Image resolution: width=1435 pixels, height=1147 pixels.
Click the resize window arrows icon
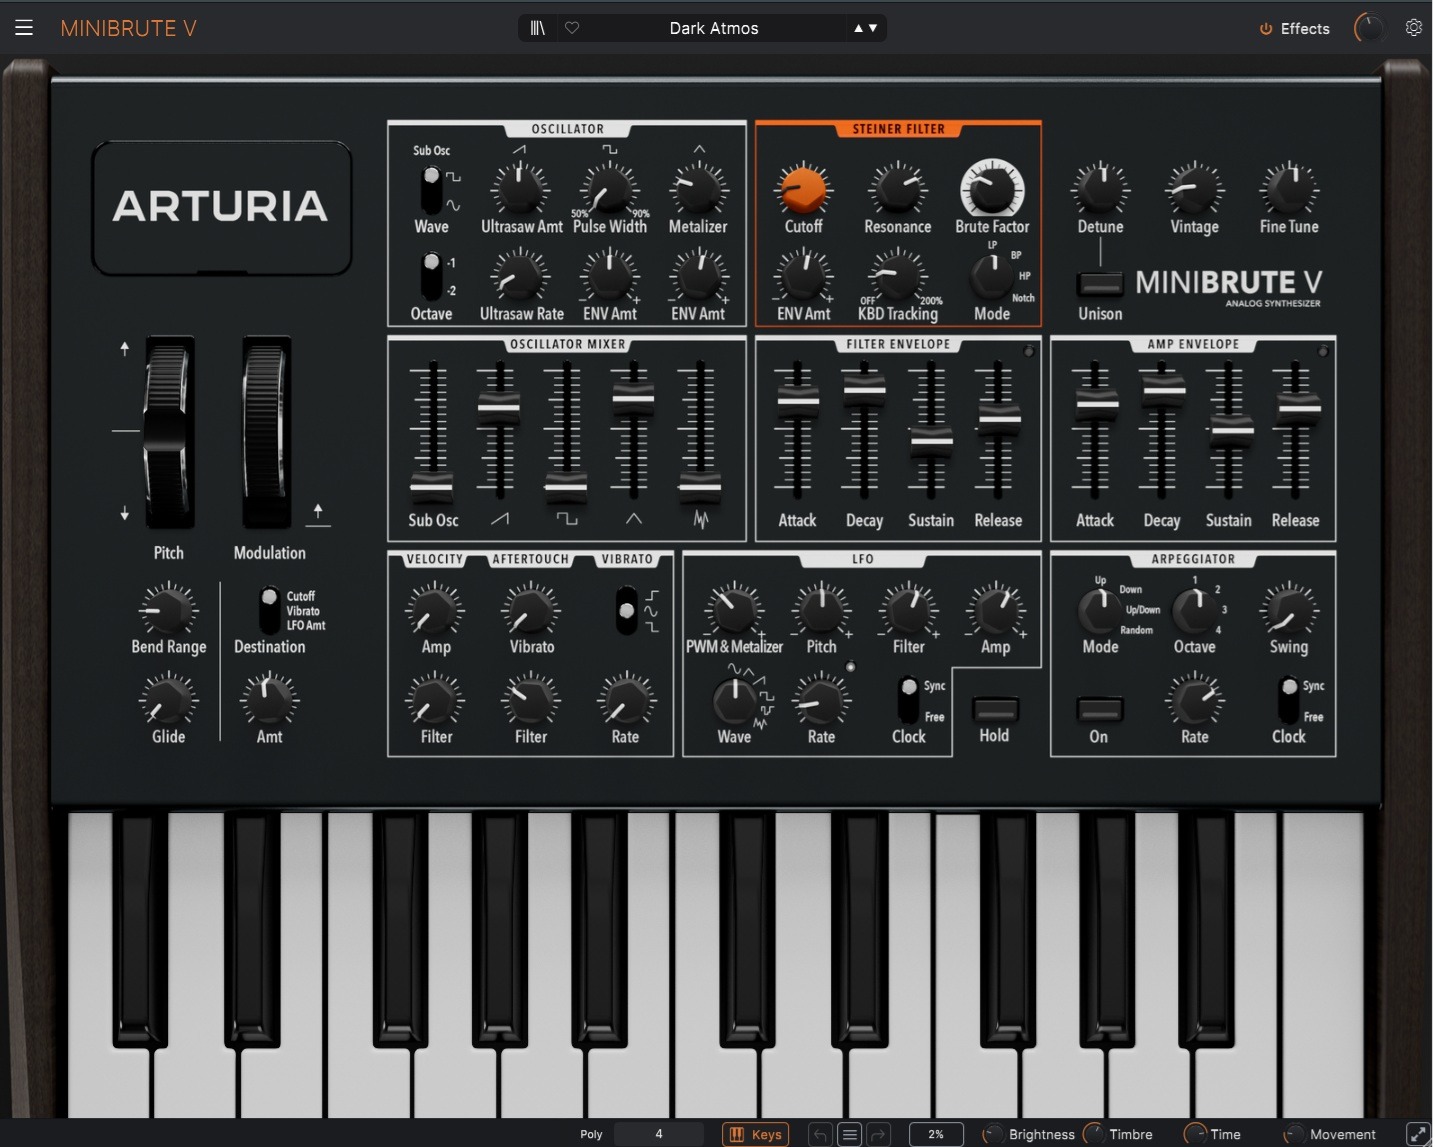point(1418,1134)
